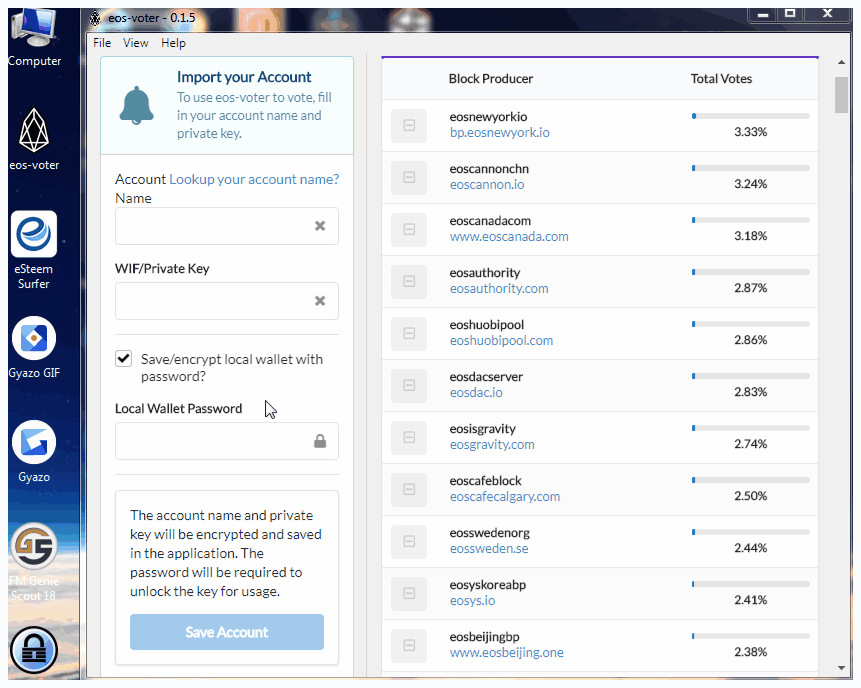Open eoshuobipool.com link
The image size is (861, 688).
(x=501, y=340)
